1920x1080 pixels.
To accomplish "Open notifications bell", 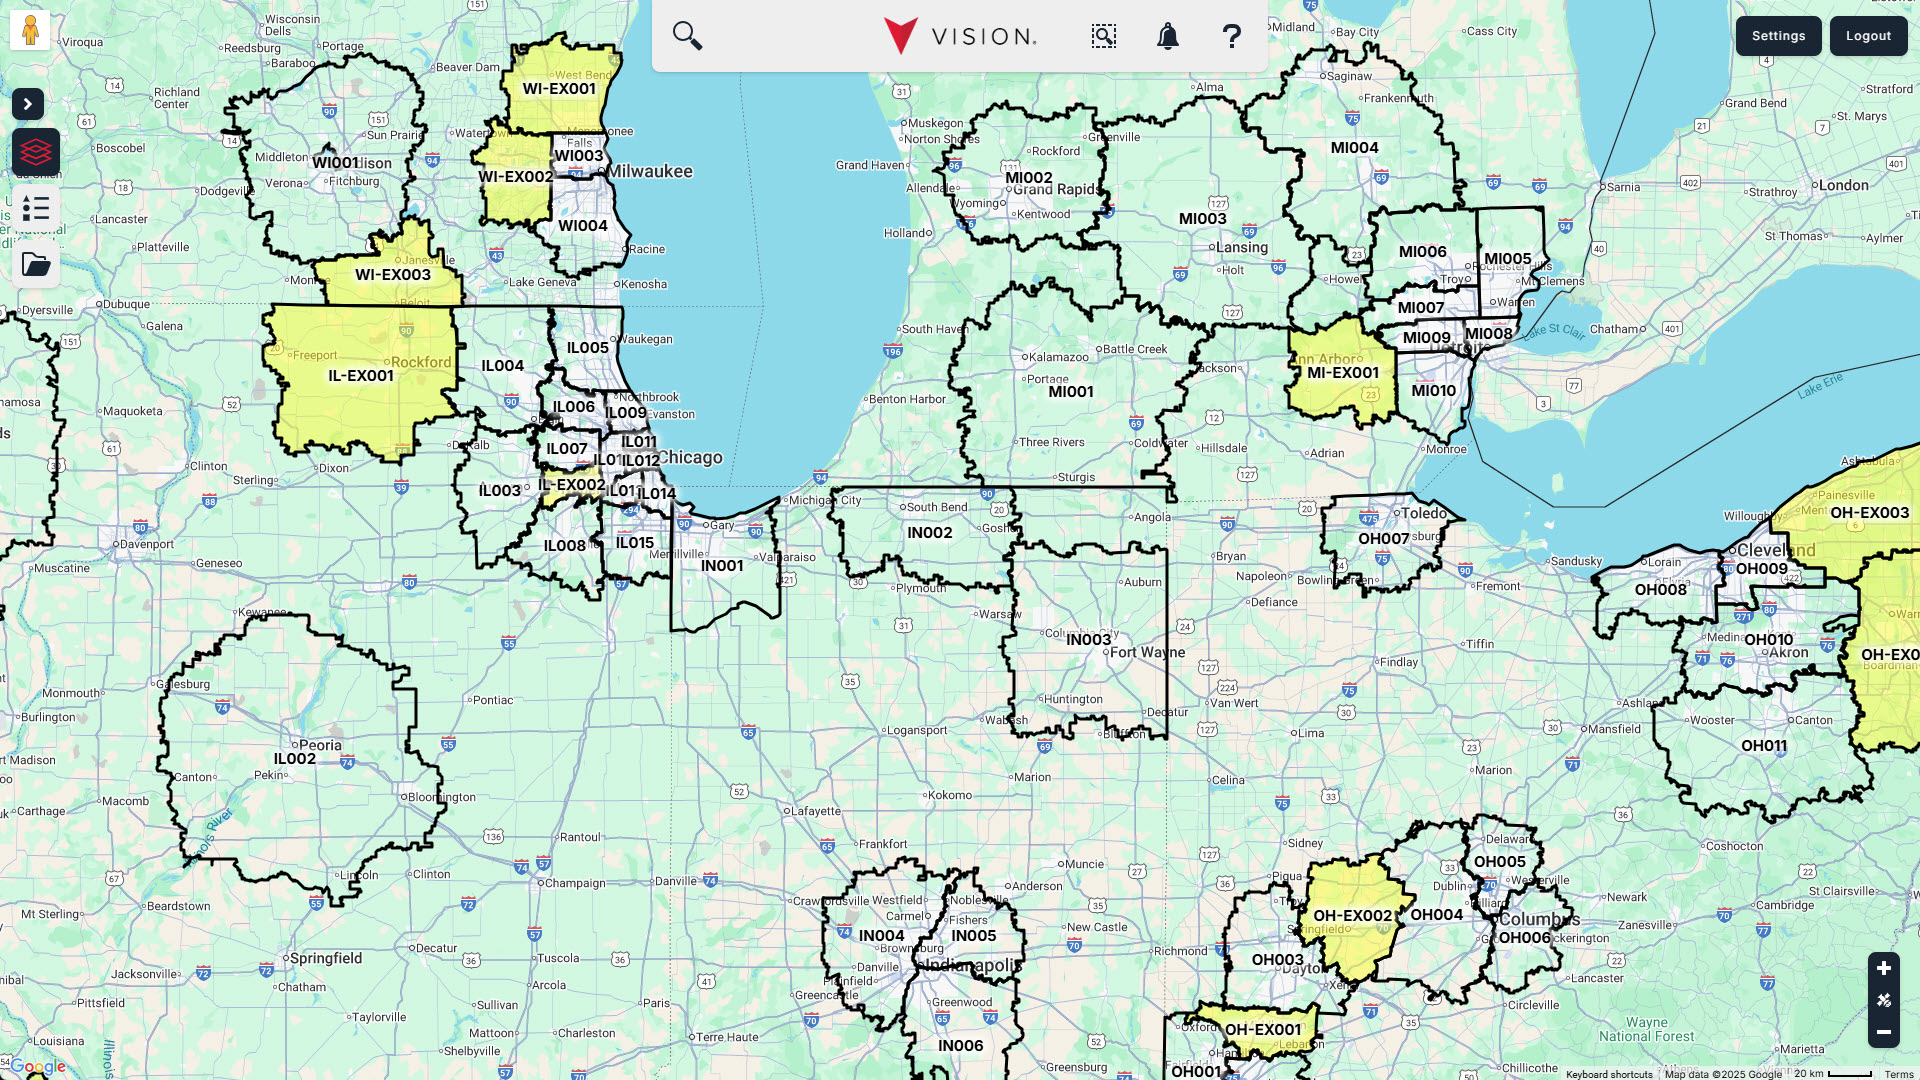I will pos(1167,36).
